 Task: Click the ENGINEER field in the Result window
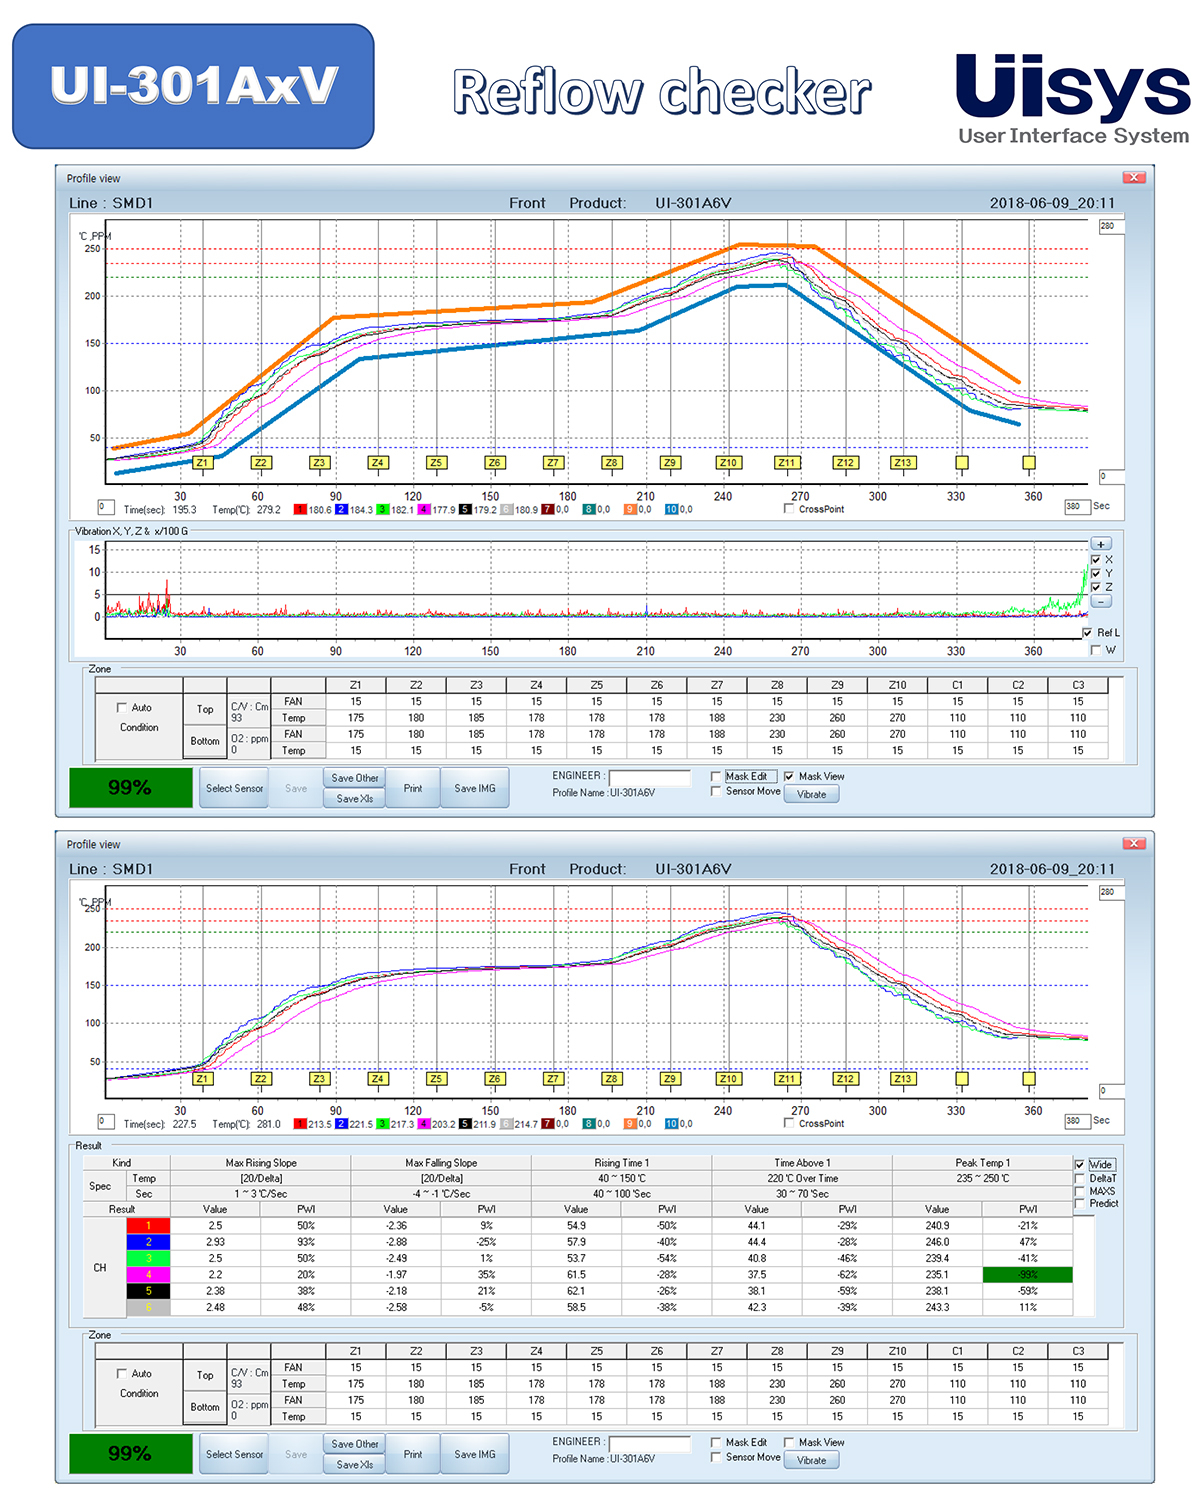point(650,1443)
